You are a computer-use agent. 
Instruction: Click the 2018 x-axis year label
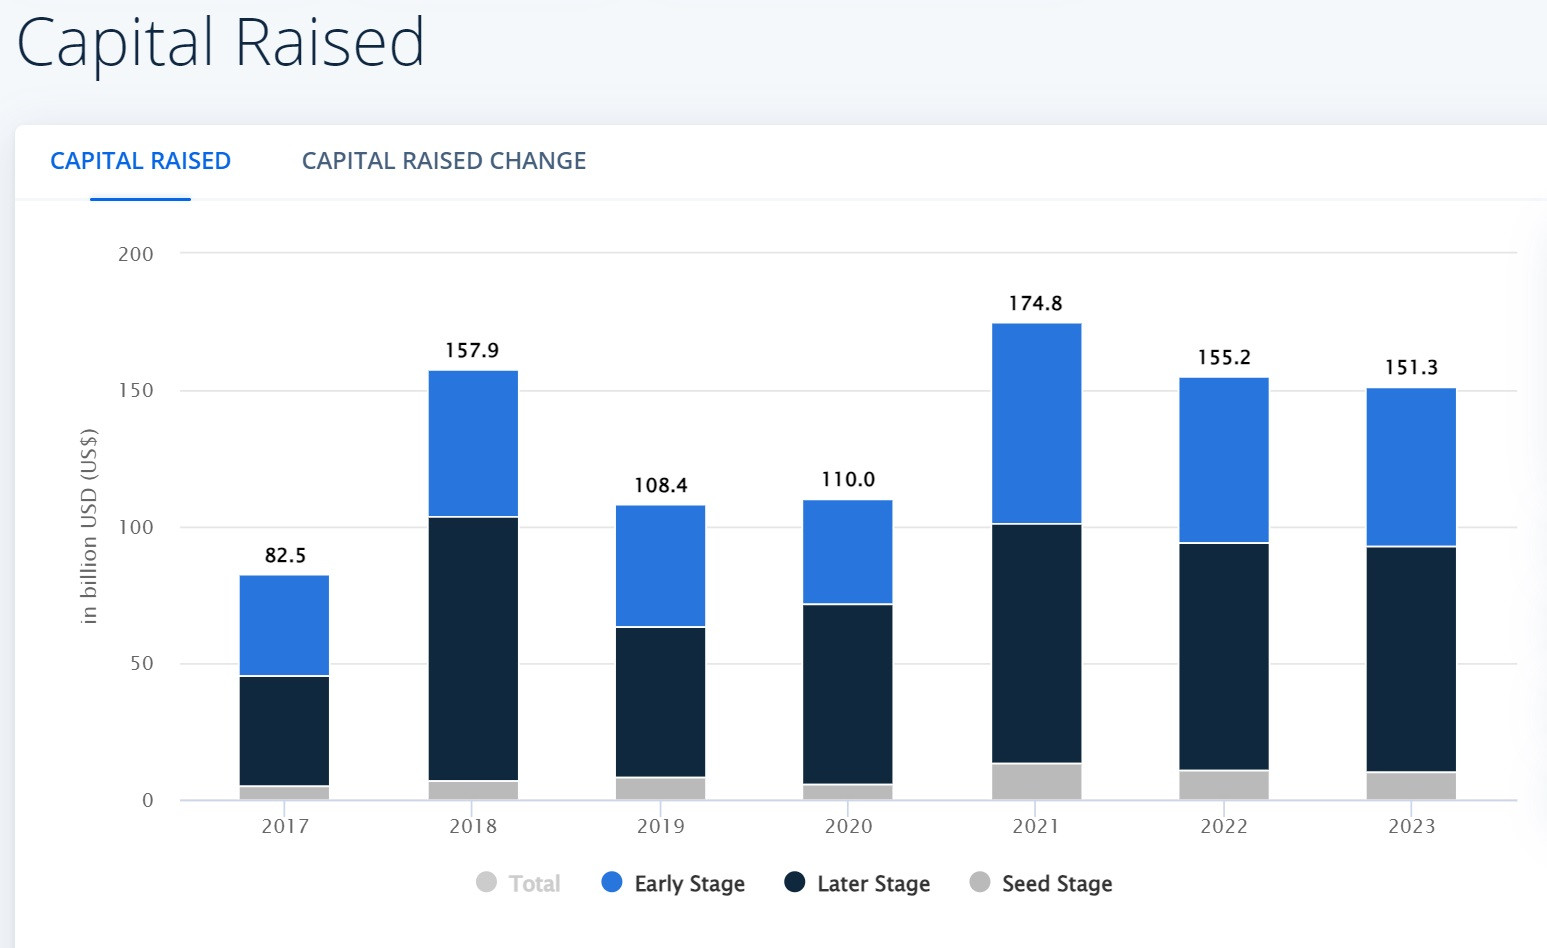point(473,826)
